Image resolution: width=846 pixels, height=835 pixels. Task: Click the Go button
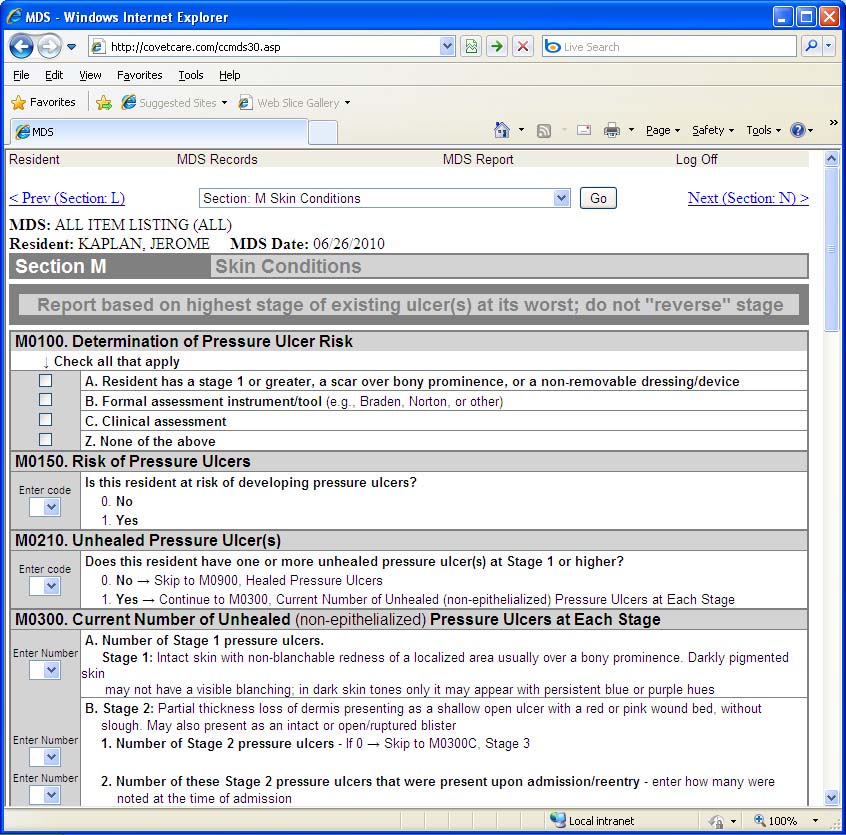(598, 198)
